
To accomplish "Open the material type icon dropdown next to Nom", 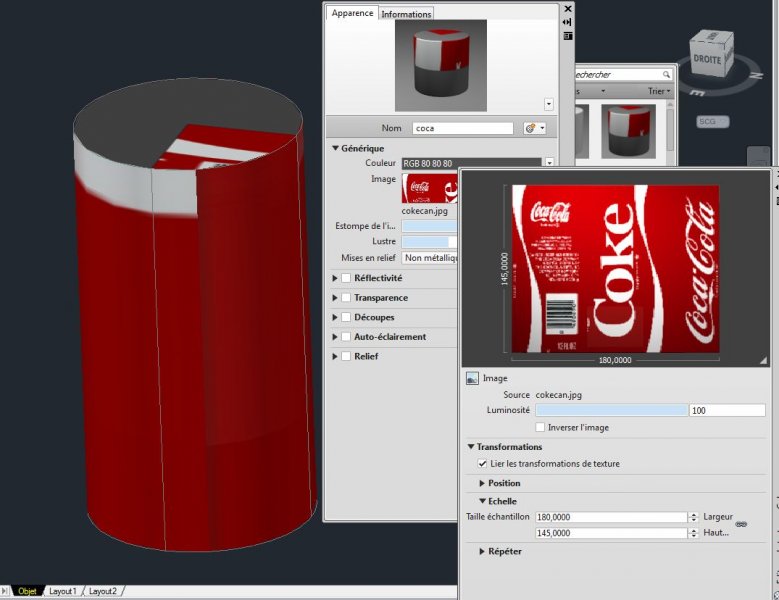I will (535, 128).
